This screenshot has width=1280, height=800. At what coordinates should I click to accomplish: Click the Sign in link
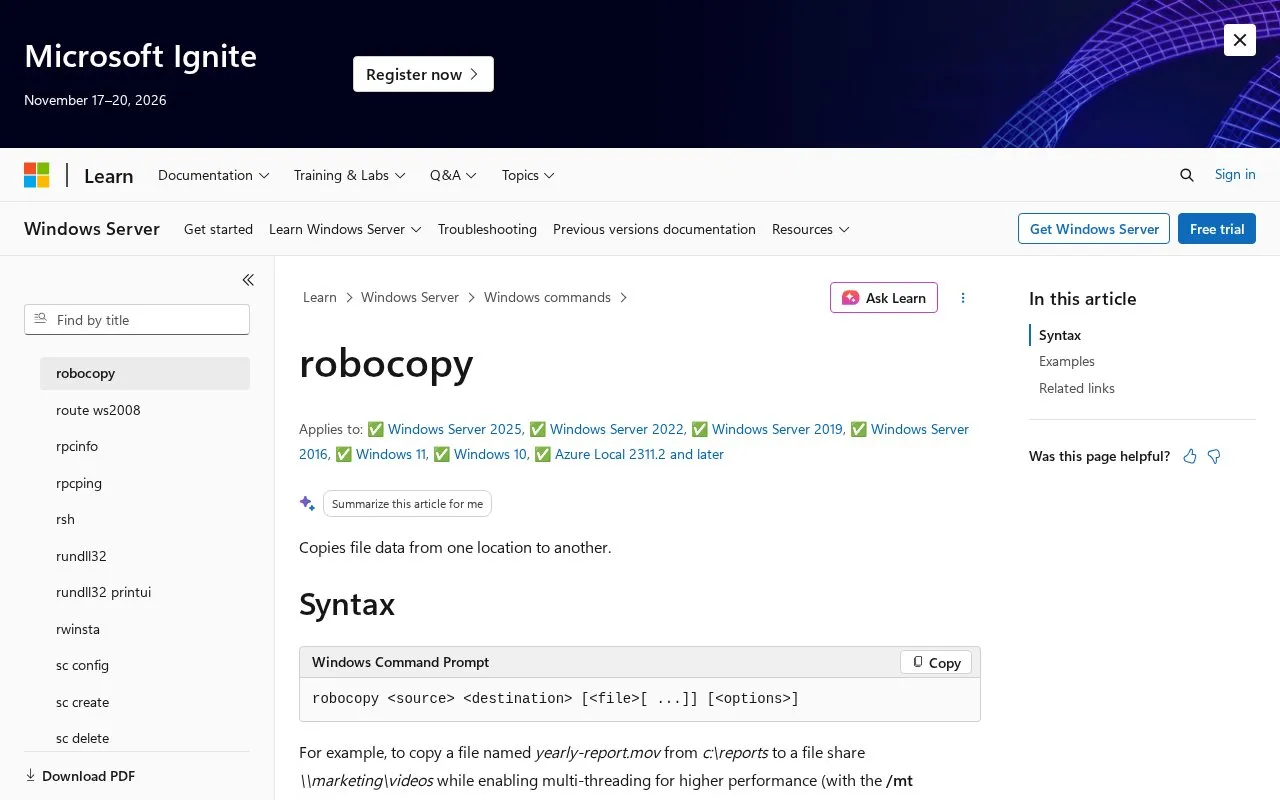[x=1235, y=174]
